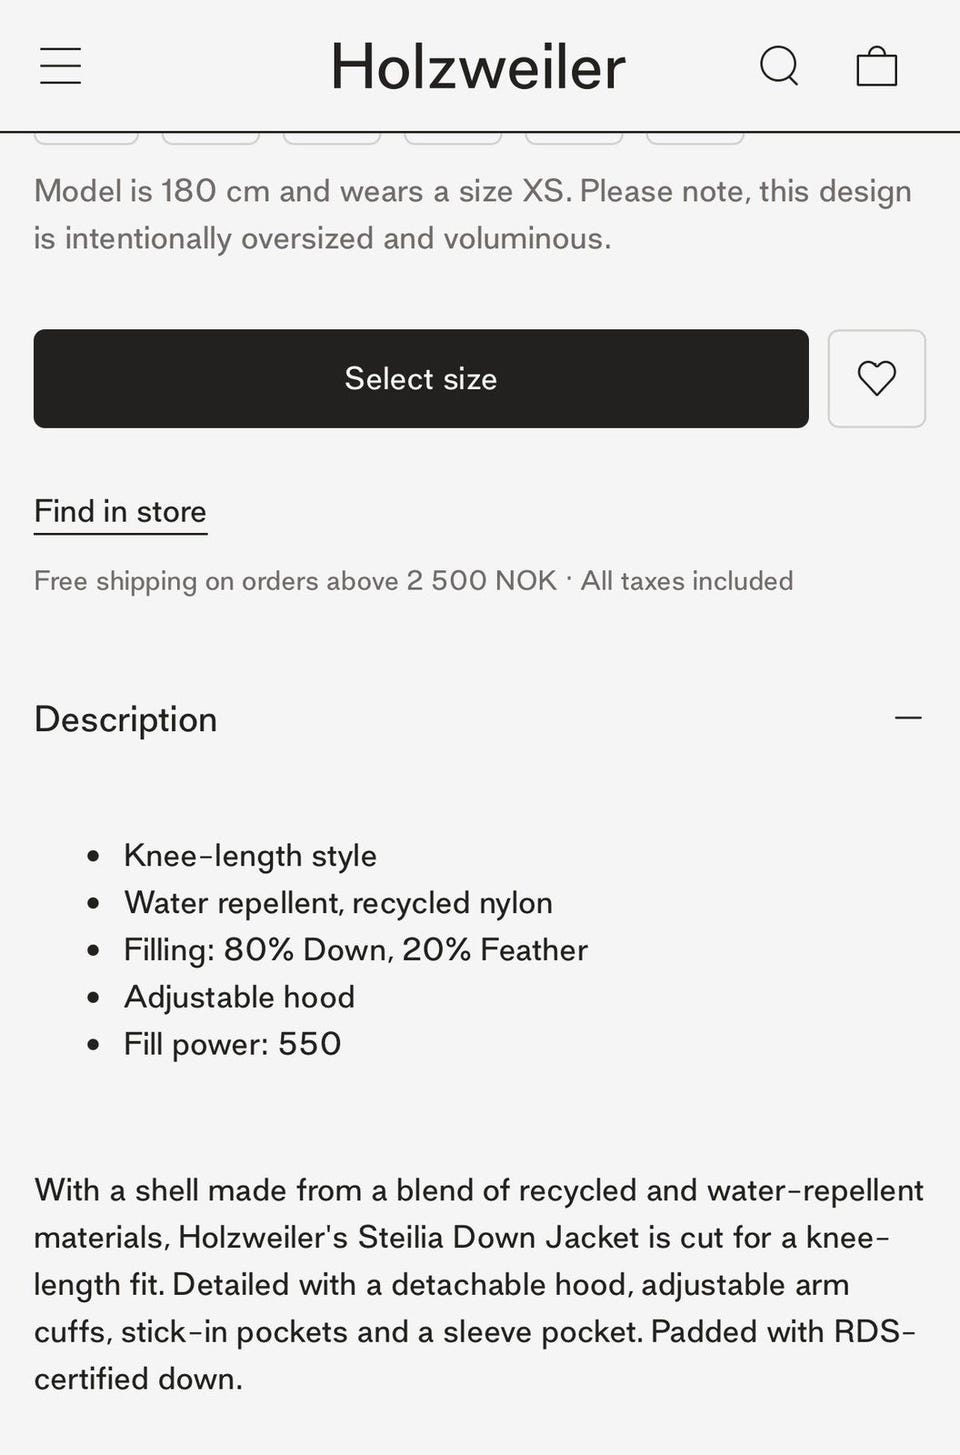Viewport: 960px width, 1455px height.
Task: Open the hamburger navigation menu
Action: pyautogui.click(x=60, y=66)
